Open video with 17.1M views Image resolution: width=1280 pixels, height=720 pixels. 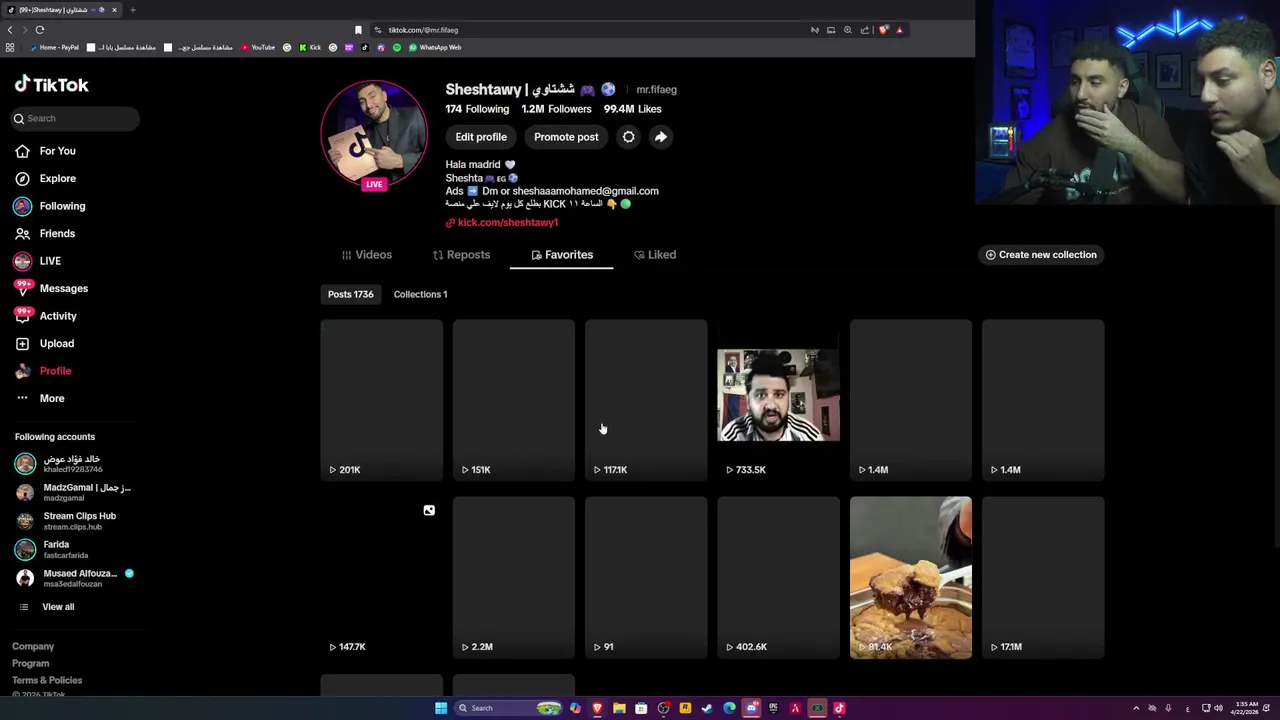(1043, 578)
